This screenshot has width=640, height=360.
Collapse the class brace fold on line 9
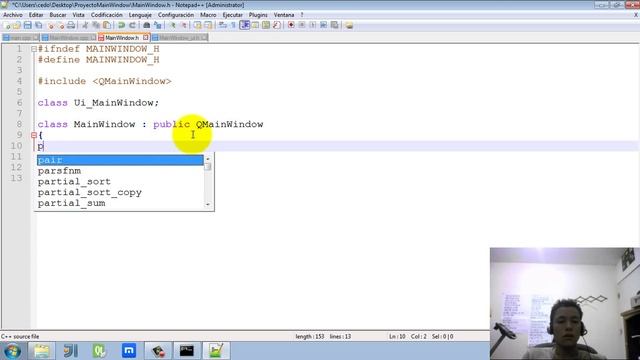pyautogui.click(x=34, y=135)
